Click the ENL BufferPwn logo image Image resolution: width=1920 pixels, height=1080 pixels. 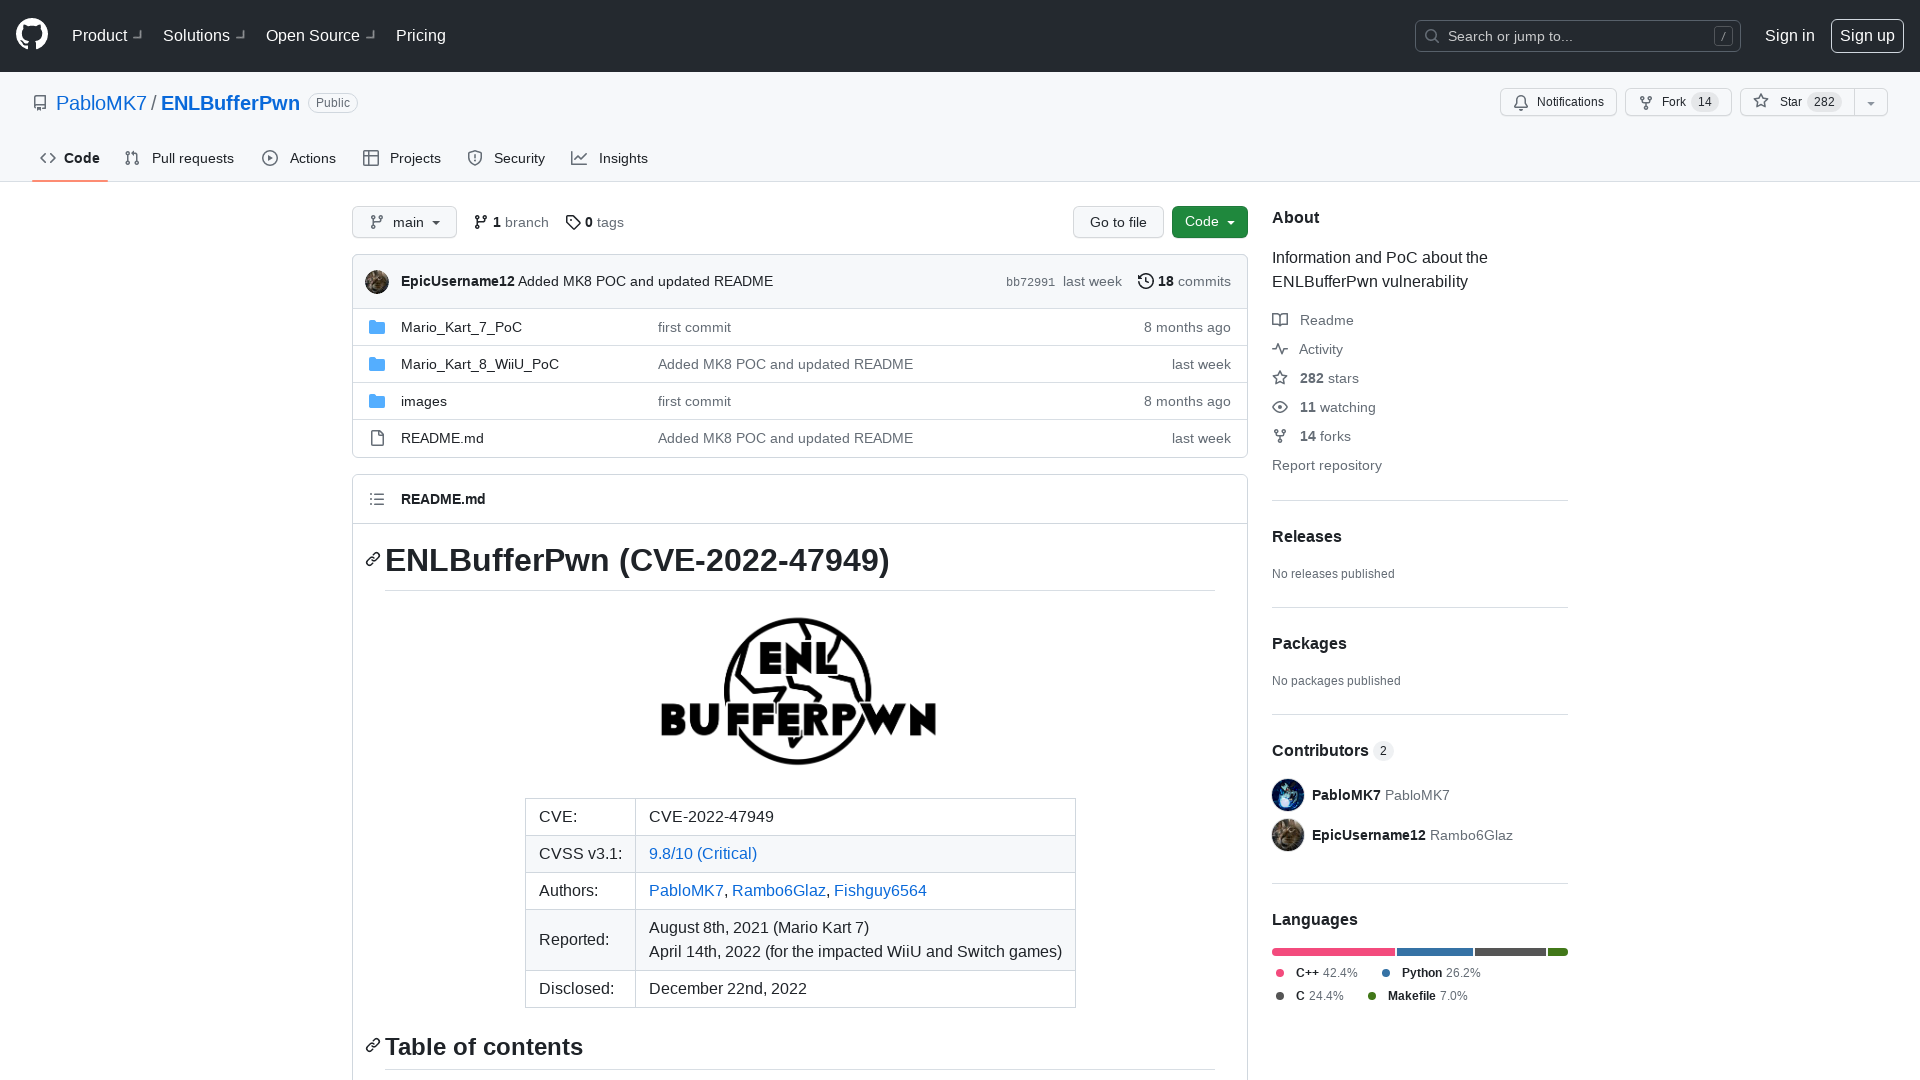pos(798,691)
